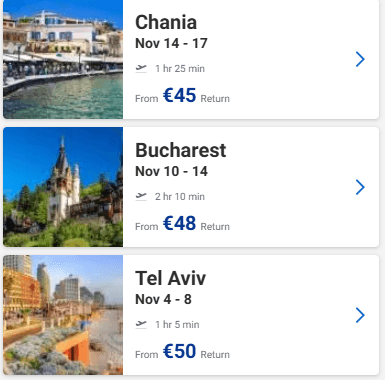Choose the €48 return fare
Screen dimensions: 385x380
pos(179,223)
